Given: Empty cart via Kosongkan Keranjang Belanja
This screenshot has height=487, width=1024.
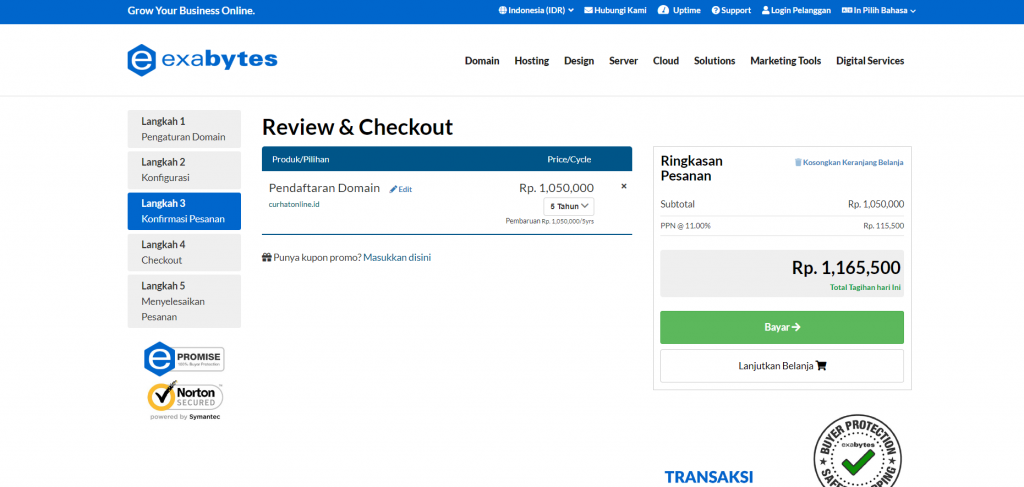Looking at the screenshot, I should point(848,161).
